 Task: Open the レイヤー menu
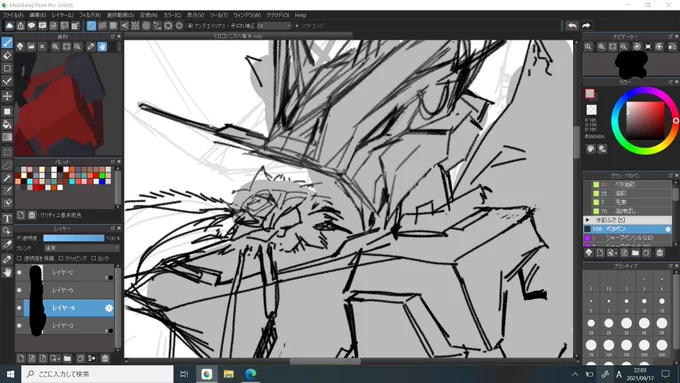(62, 15)
